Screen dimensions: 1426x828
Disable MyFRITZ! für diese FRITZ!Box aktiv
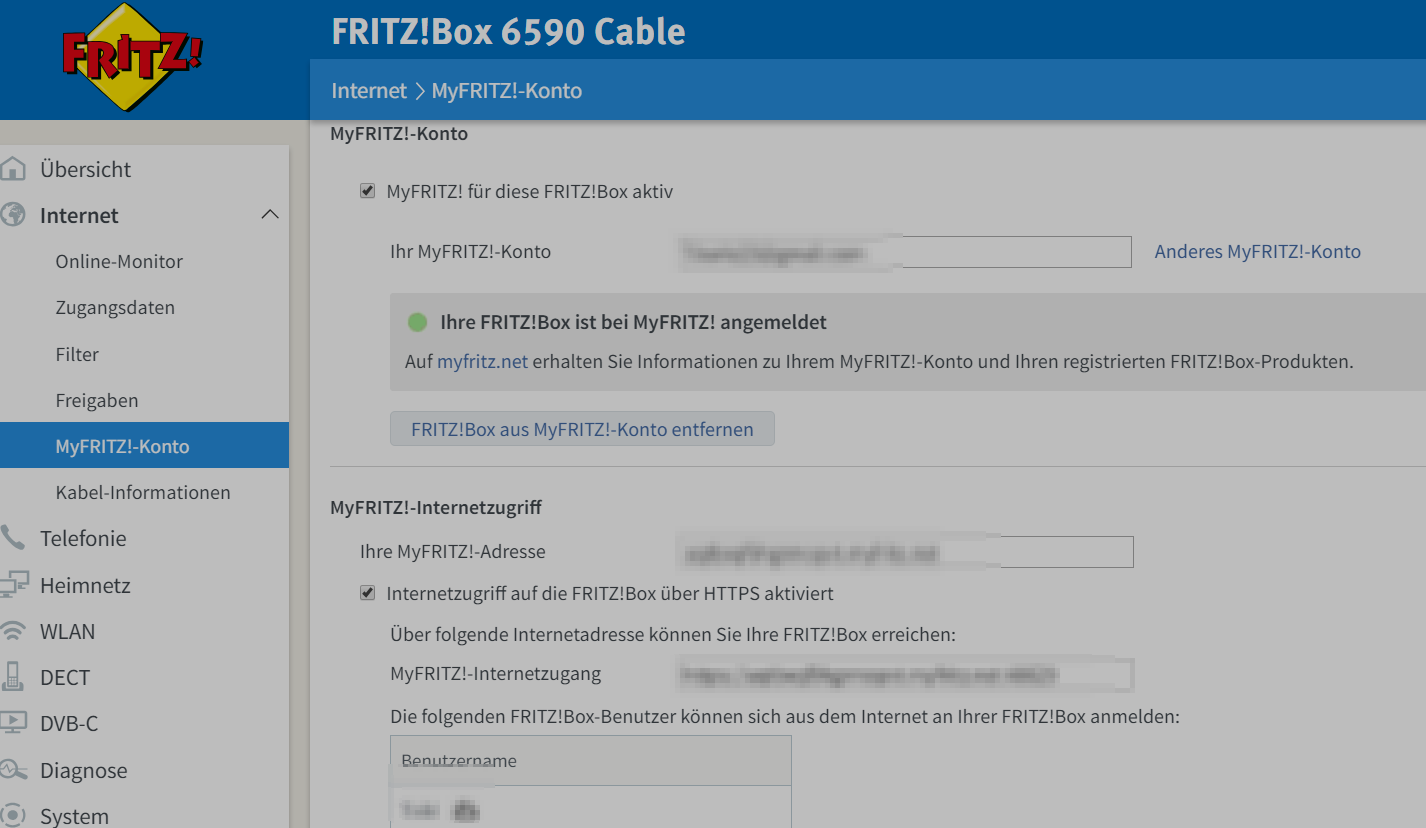pos(367,191)
